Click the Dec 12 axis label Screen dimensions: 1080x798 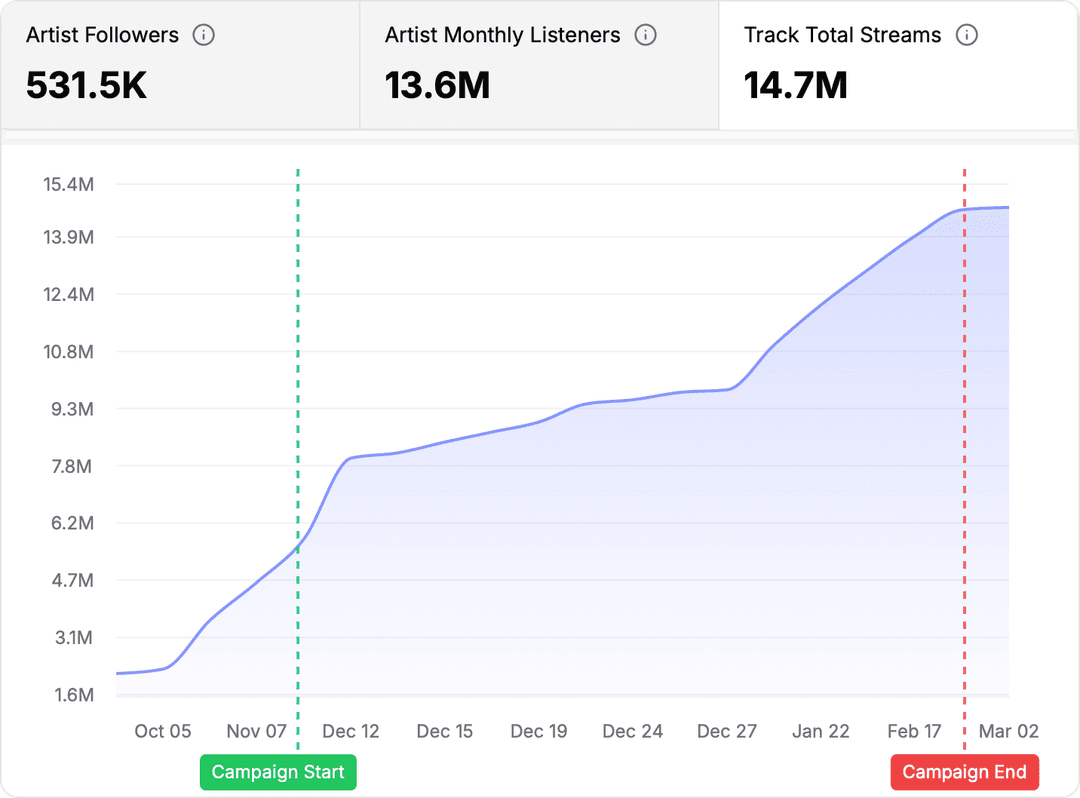point(351,731)
